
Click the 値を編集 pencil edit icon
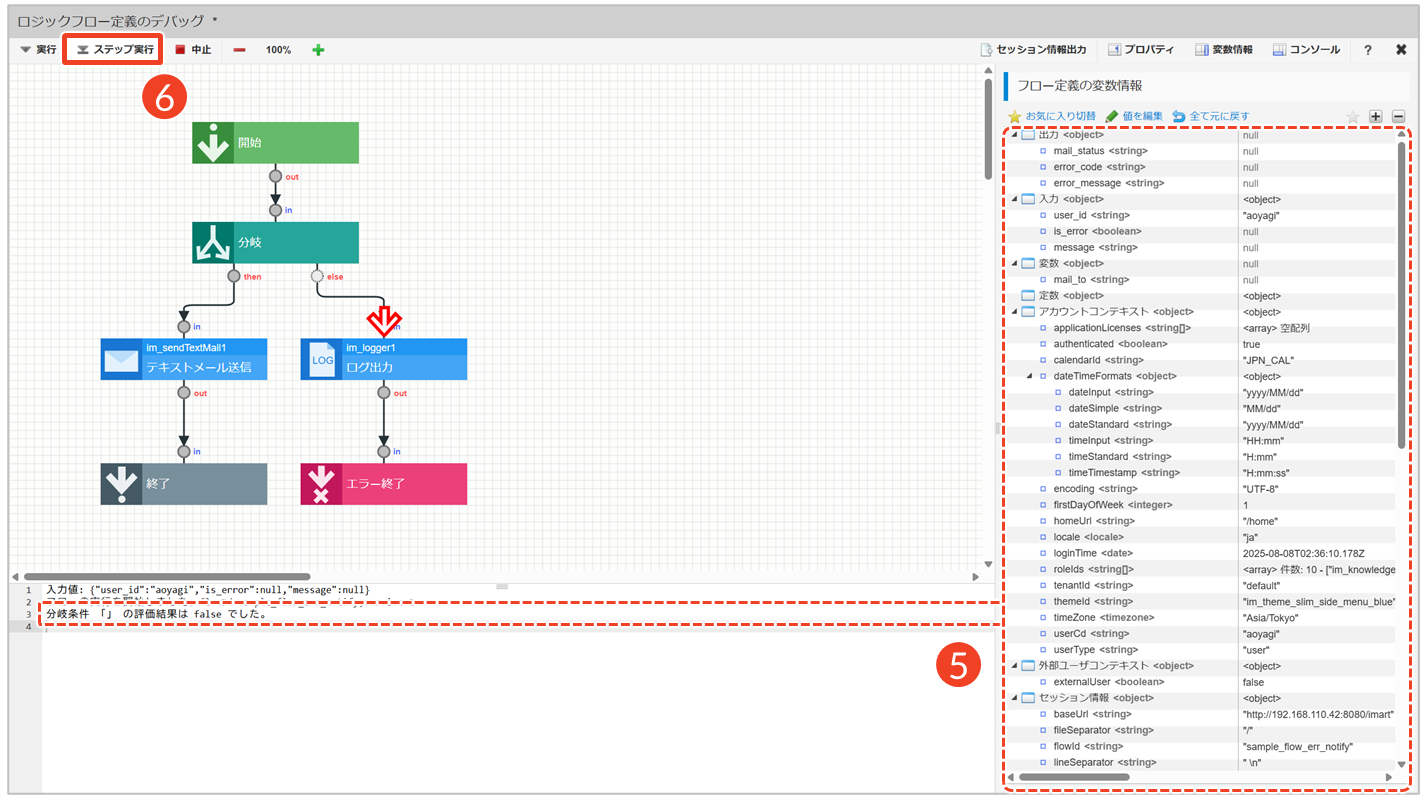click(1134, 116)
